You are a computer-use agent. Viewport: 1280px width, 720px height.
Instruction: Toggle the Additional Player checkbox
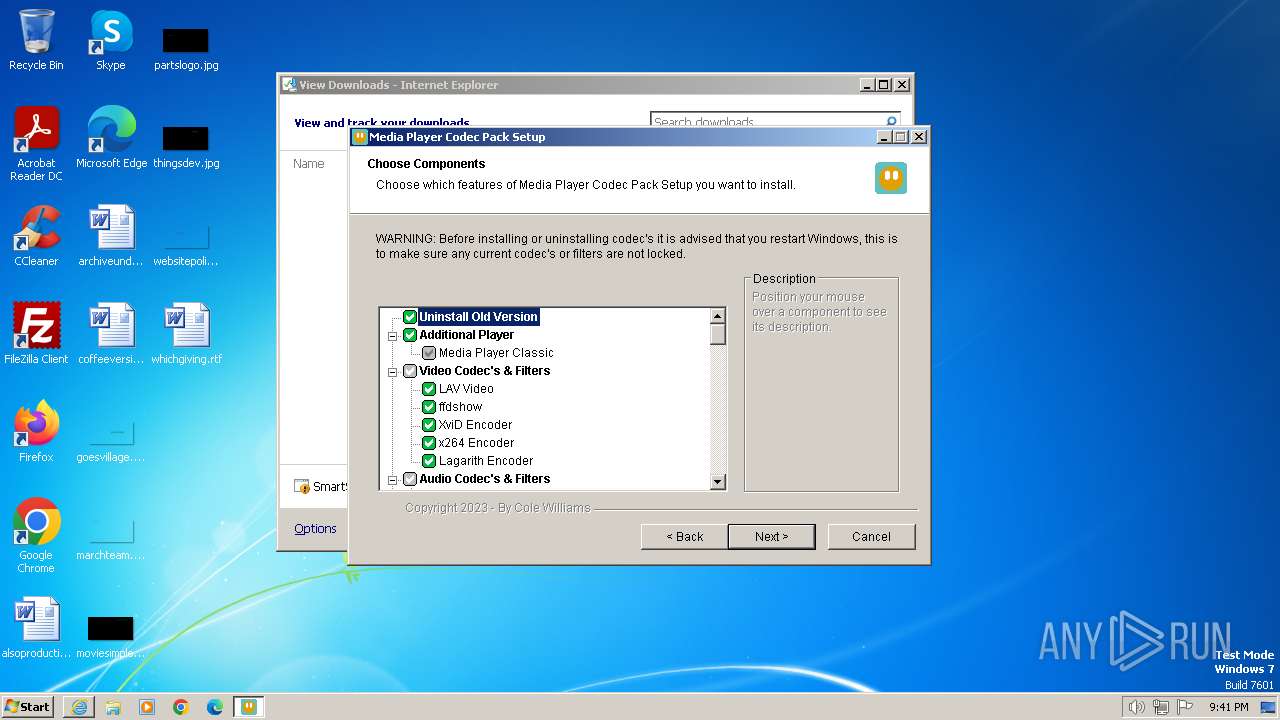(410, 335)
